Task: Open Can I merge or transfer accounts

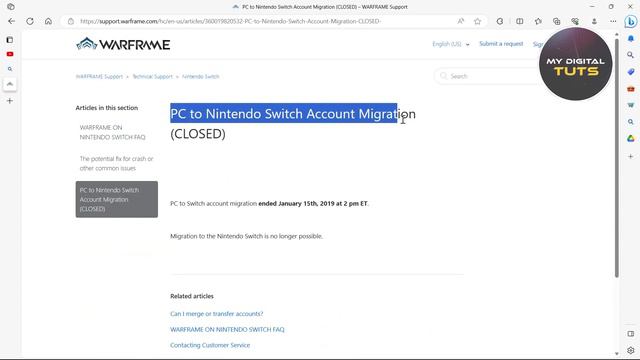Action: click(x=217, y=314)
